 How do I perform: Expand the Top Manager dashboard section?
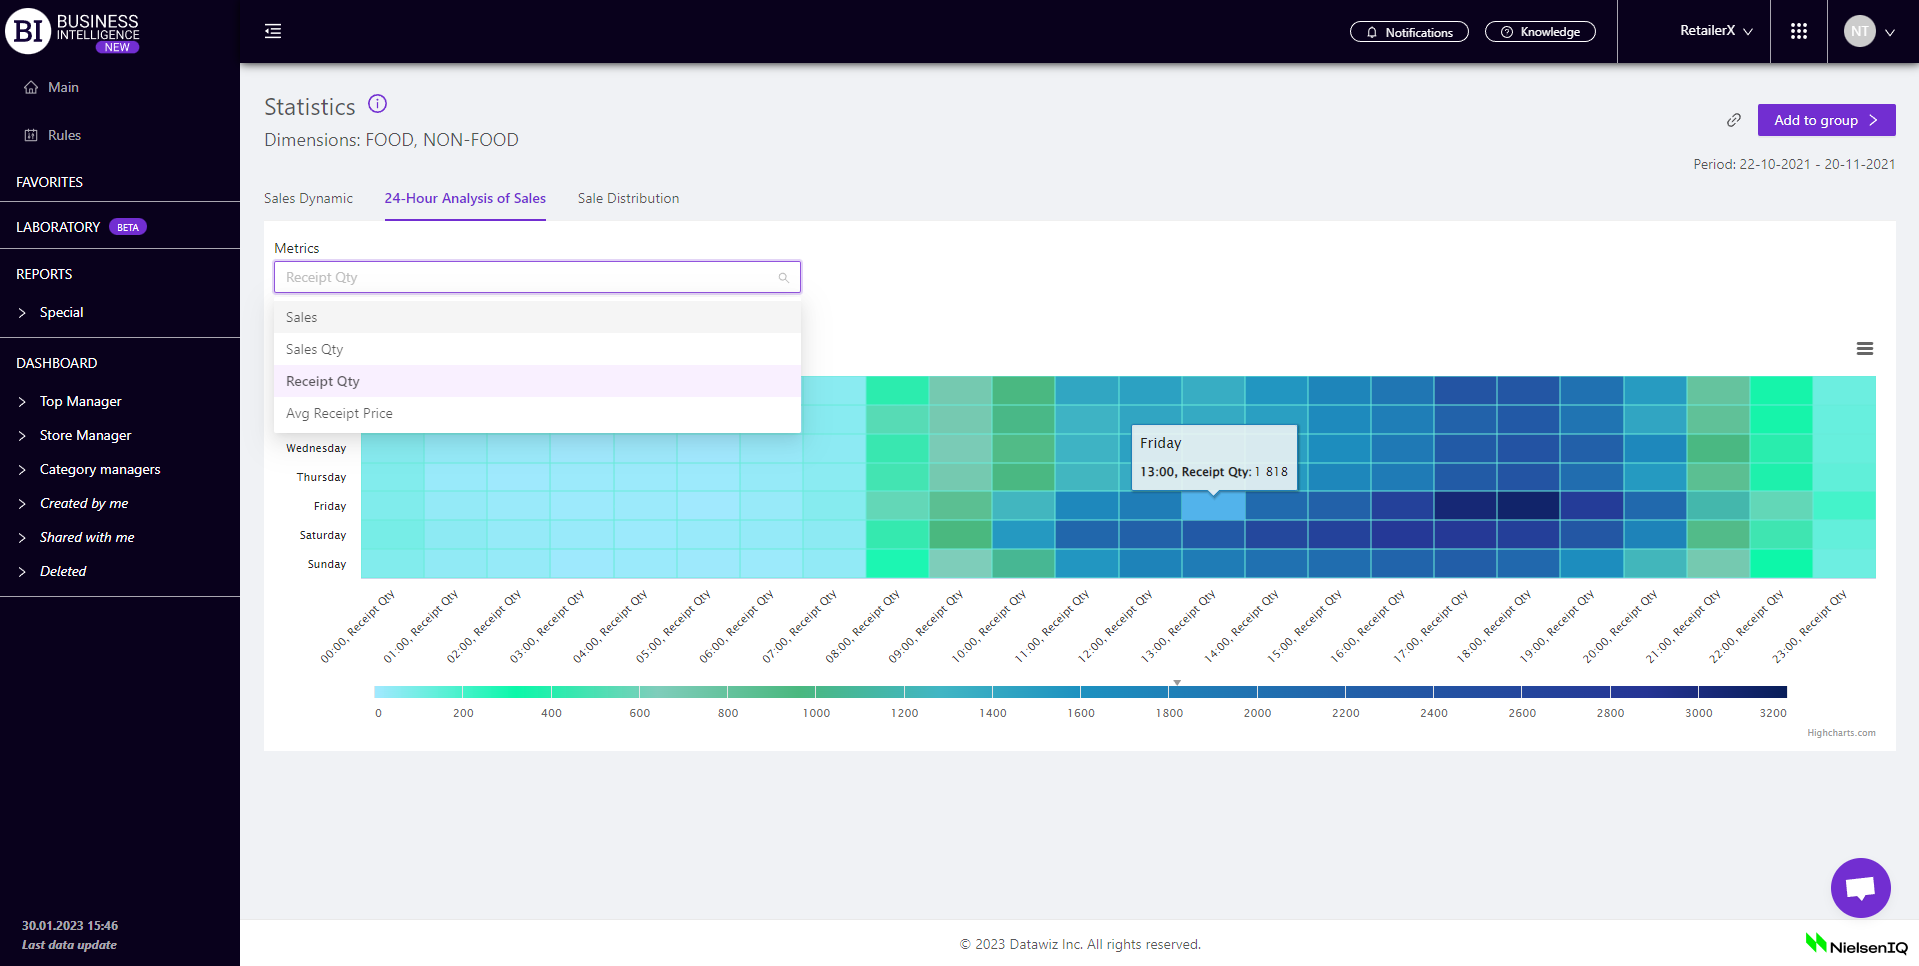[x=80, y=401]
